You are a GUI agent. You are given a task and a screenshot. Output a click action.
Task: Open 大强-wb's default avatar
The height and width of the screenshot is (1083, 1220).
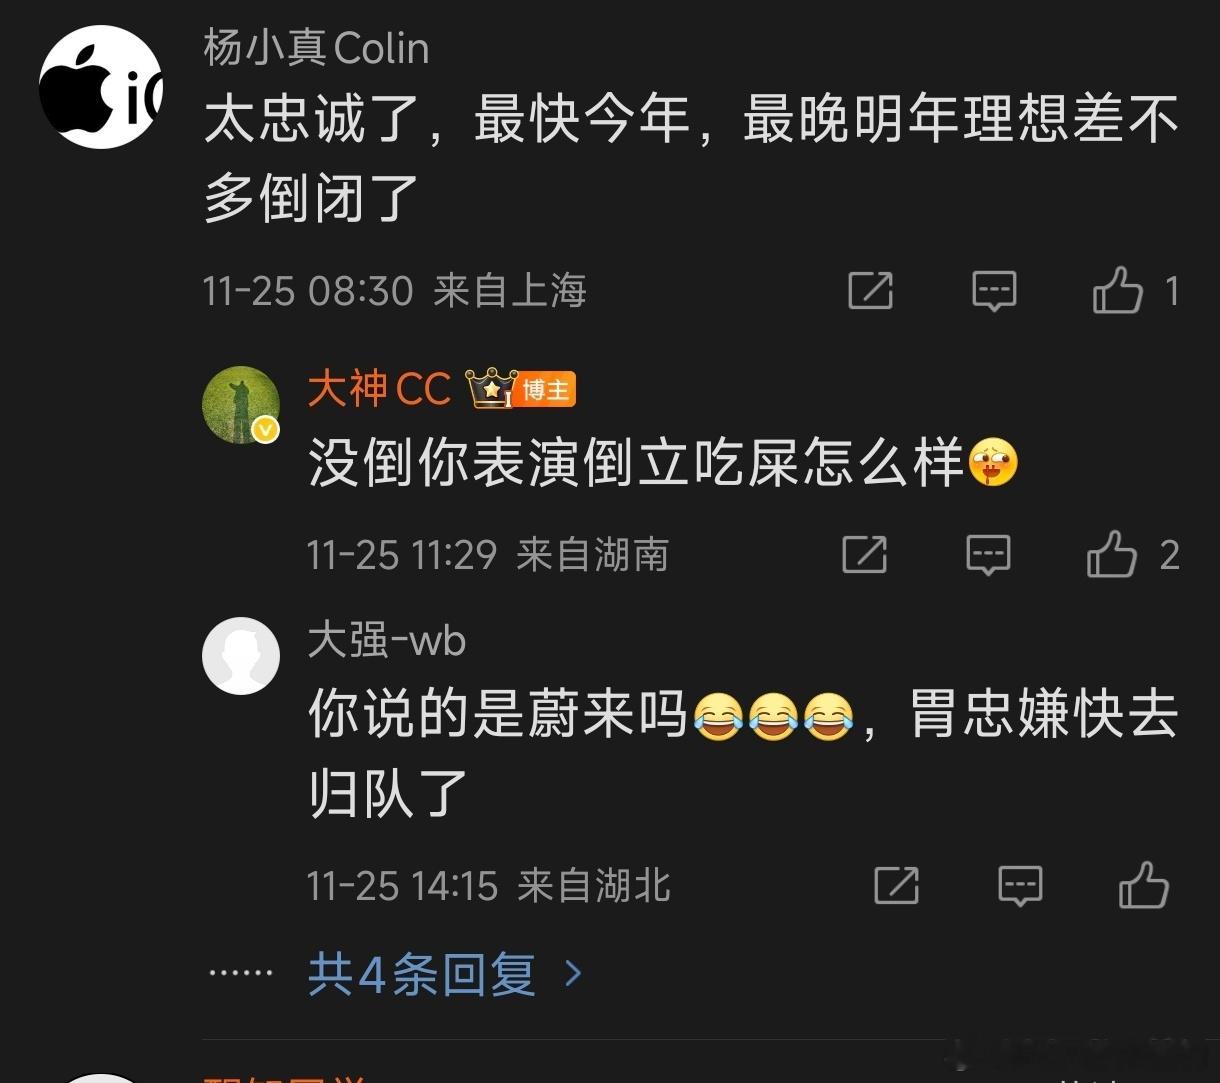(x=240, y=656)
